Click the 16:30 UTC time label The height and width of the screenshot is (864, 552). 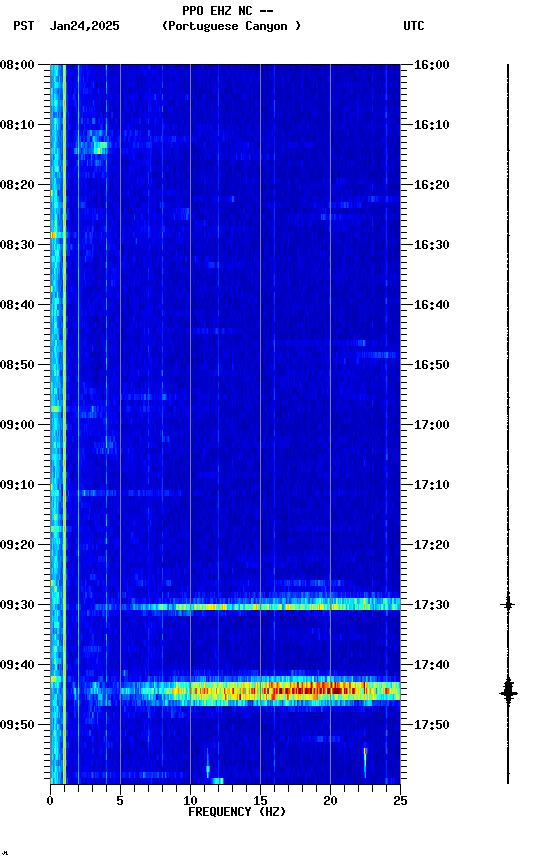tap(432, 245)
